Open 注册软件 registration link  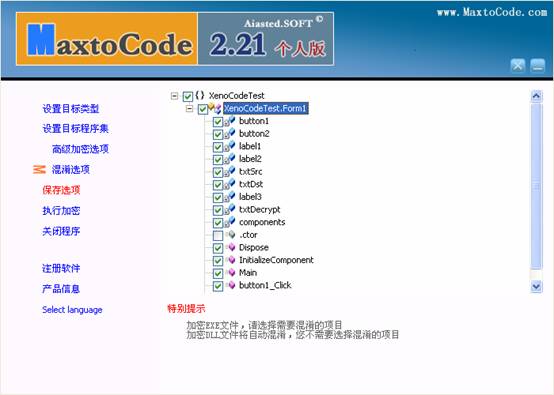[x=61, y=269]
